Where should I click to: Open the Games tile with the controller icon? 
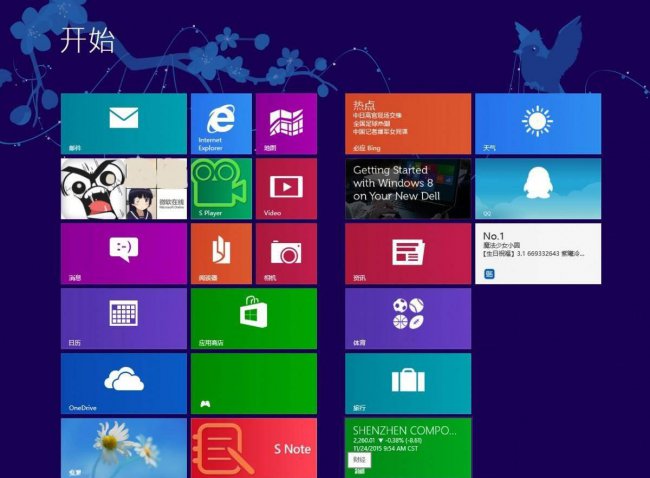[x=254, y=383]
